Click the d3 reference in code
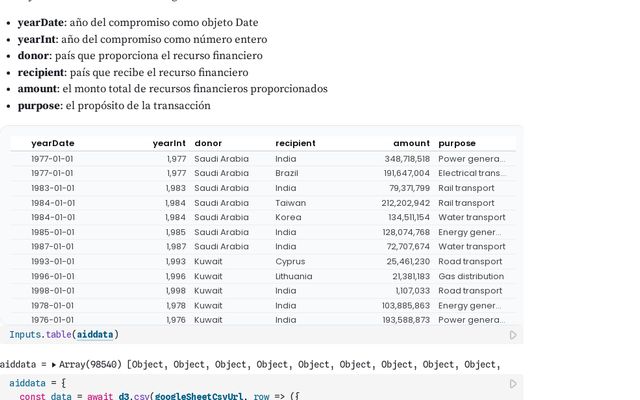The width and height of the screenshot is (640, 400). (x=124, y=396)
